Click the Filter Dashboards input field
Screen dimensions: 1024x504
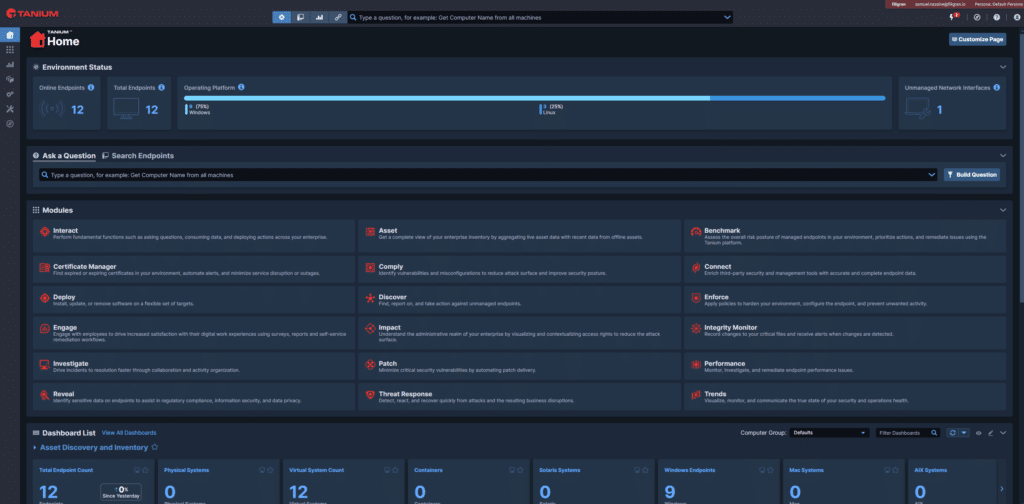(x=907, y=433)
